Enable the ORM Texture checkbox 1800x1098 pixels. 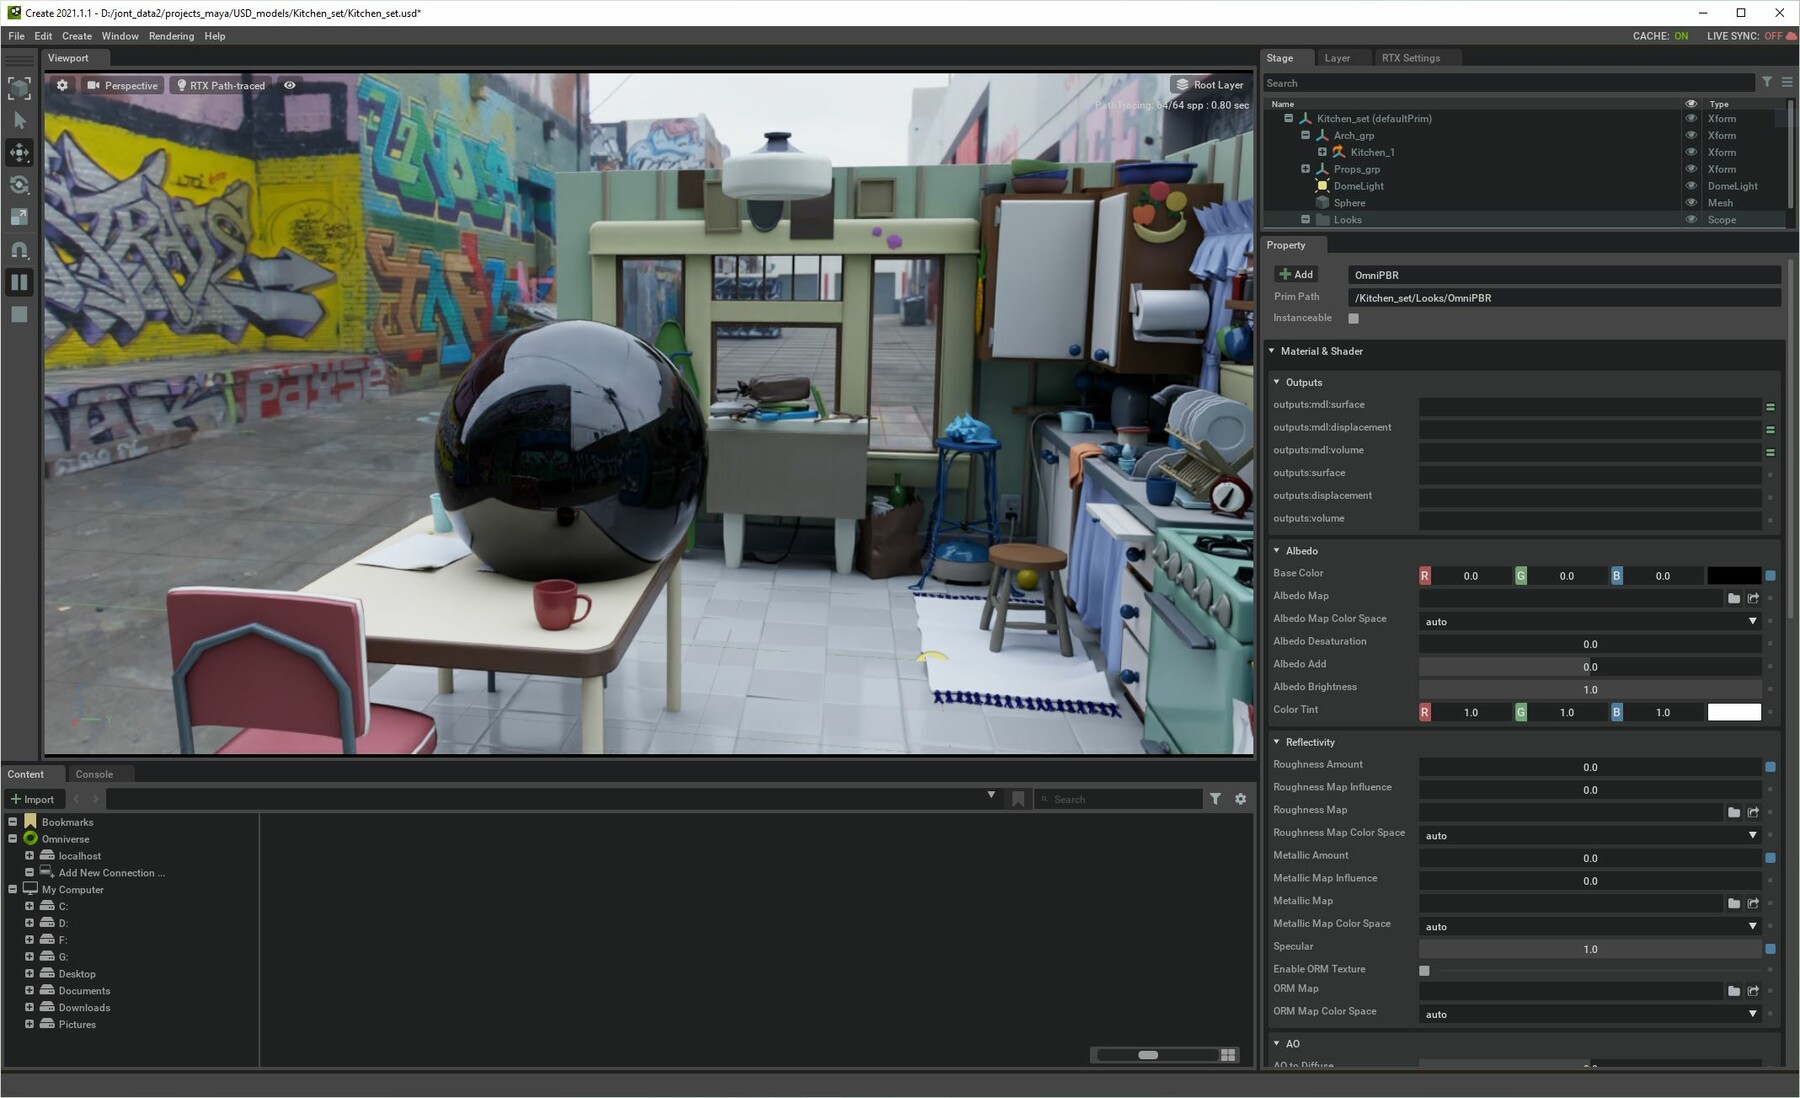[x=1424, y=970]
